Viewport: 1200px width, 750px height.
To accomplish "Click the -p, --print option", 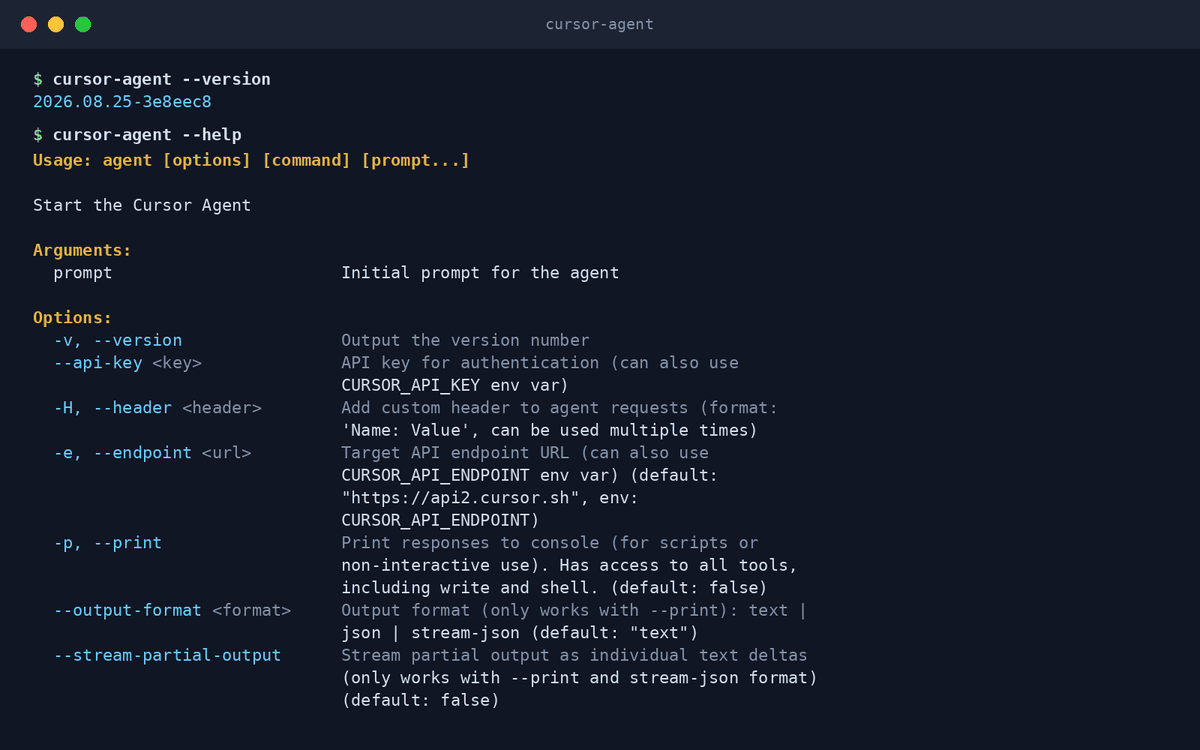I will tap(108, 542).
